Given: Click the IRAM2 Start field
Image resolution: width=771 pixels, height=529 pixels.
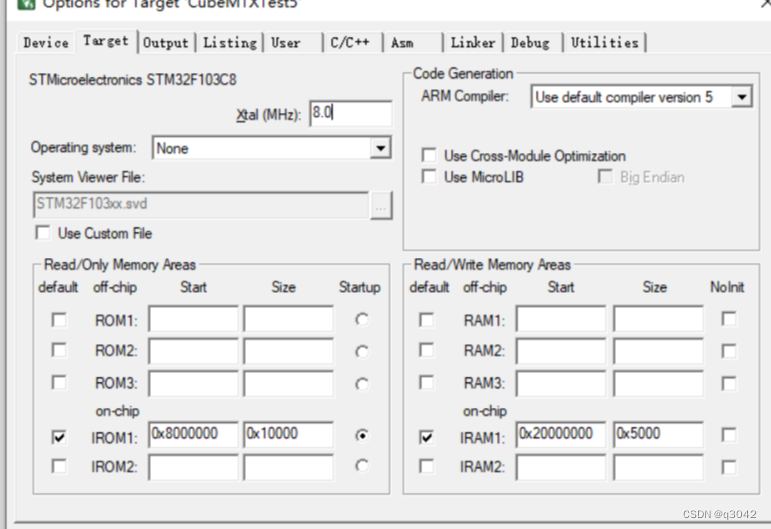Looking at the screenshot, I should (x=561, y=467).
